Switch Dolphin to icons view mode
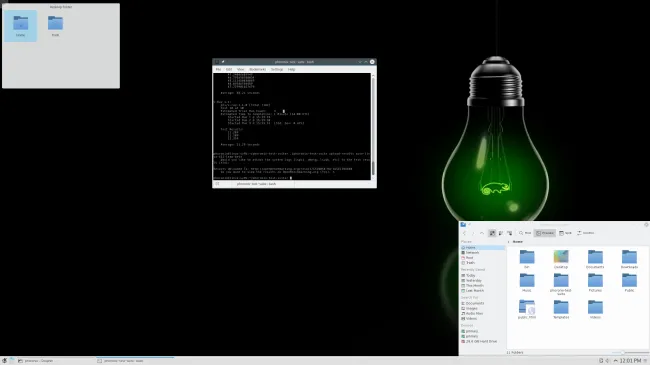Screen dimensions: 650x365 [492, 233]
